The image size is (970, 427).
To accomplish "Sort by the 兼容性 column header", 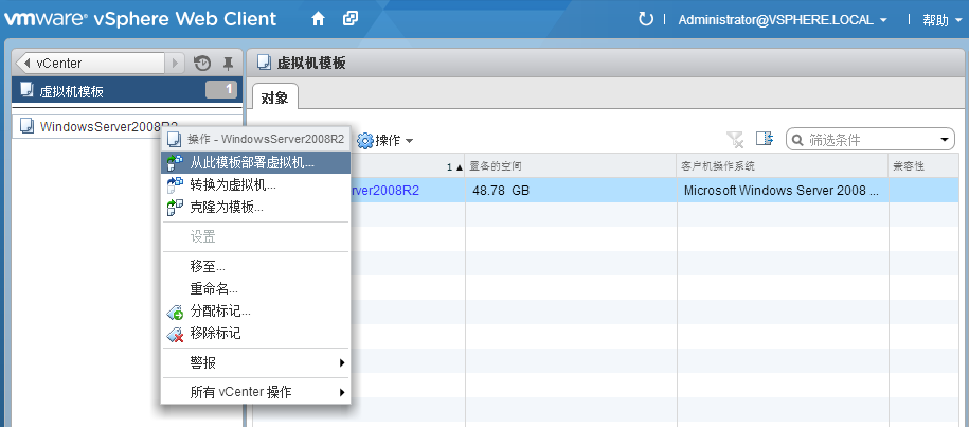I will pos(924,166).
